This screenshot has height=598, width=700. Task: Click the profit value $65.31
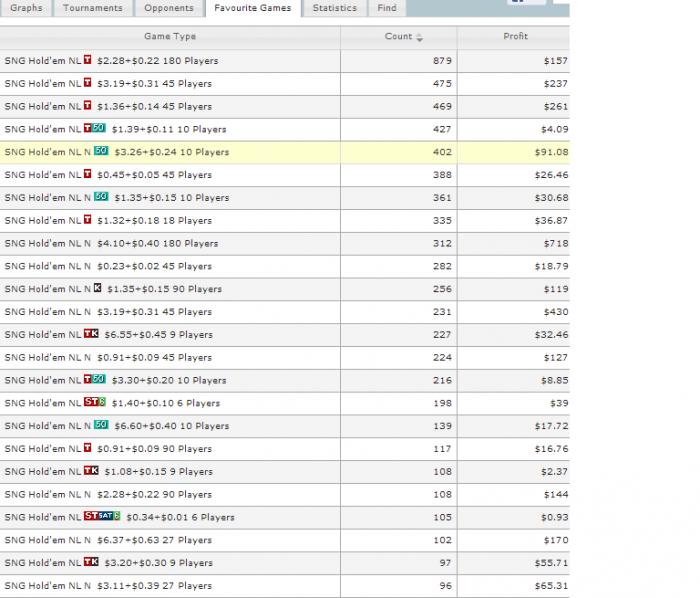pyautogui.click(x=551, y=586)
